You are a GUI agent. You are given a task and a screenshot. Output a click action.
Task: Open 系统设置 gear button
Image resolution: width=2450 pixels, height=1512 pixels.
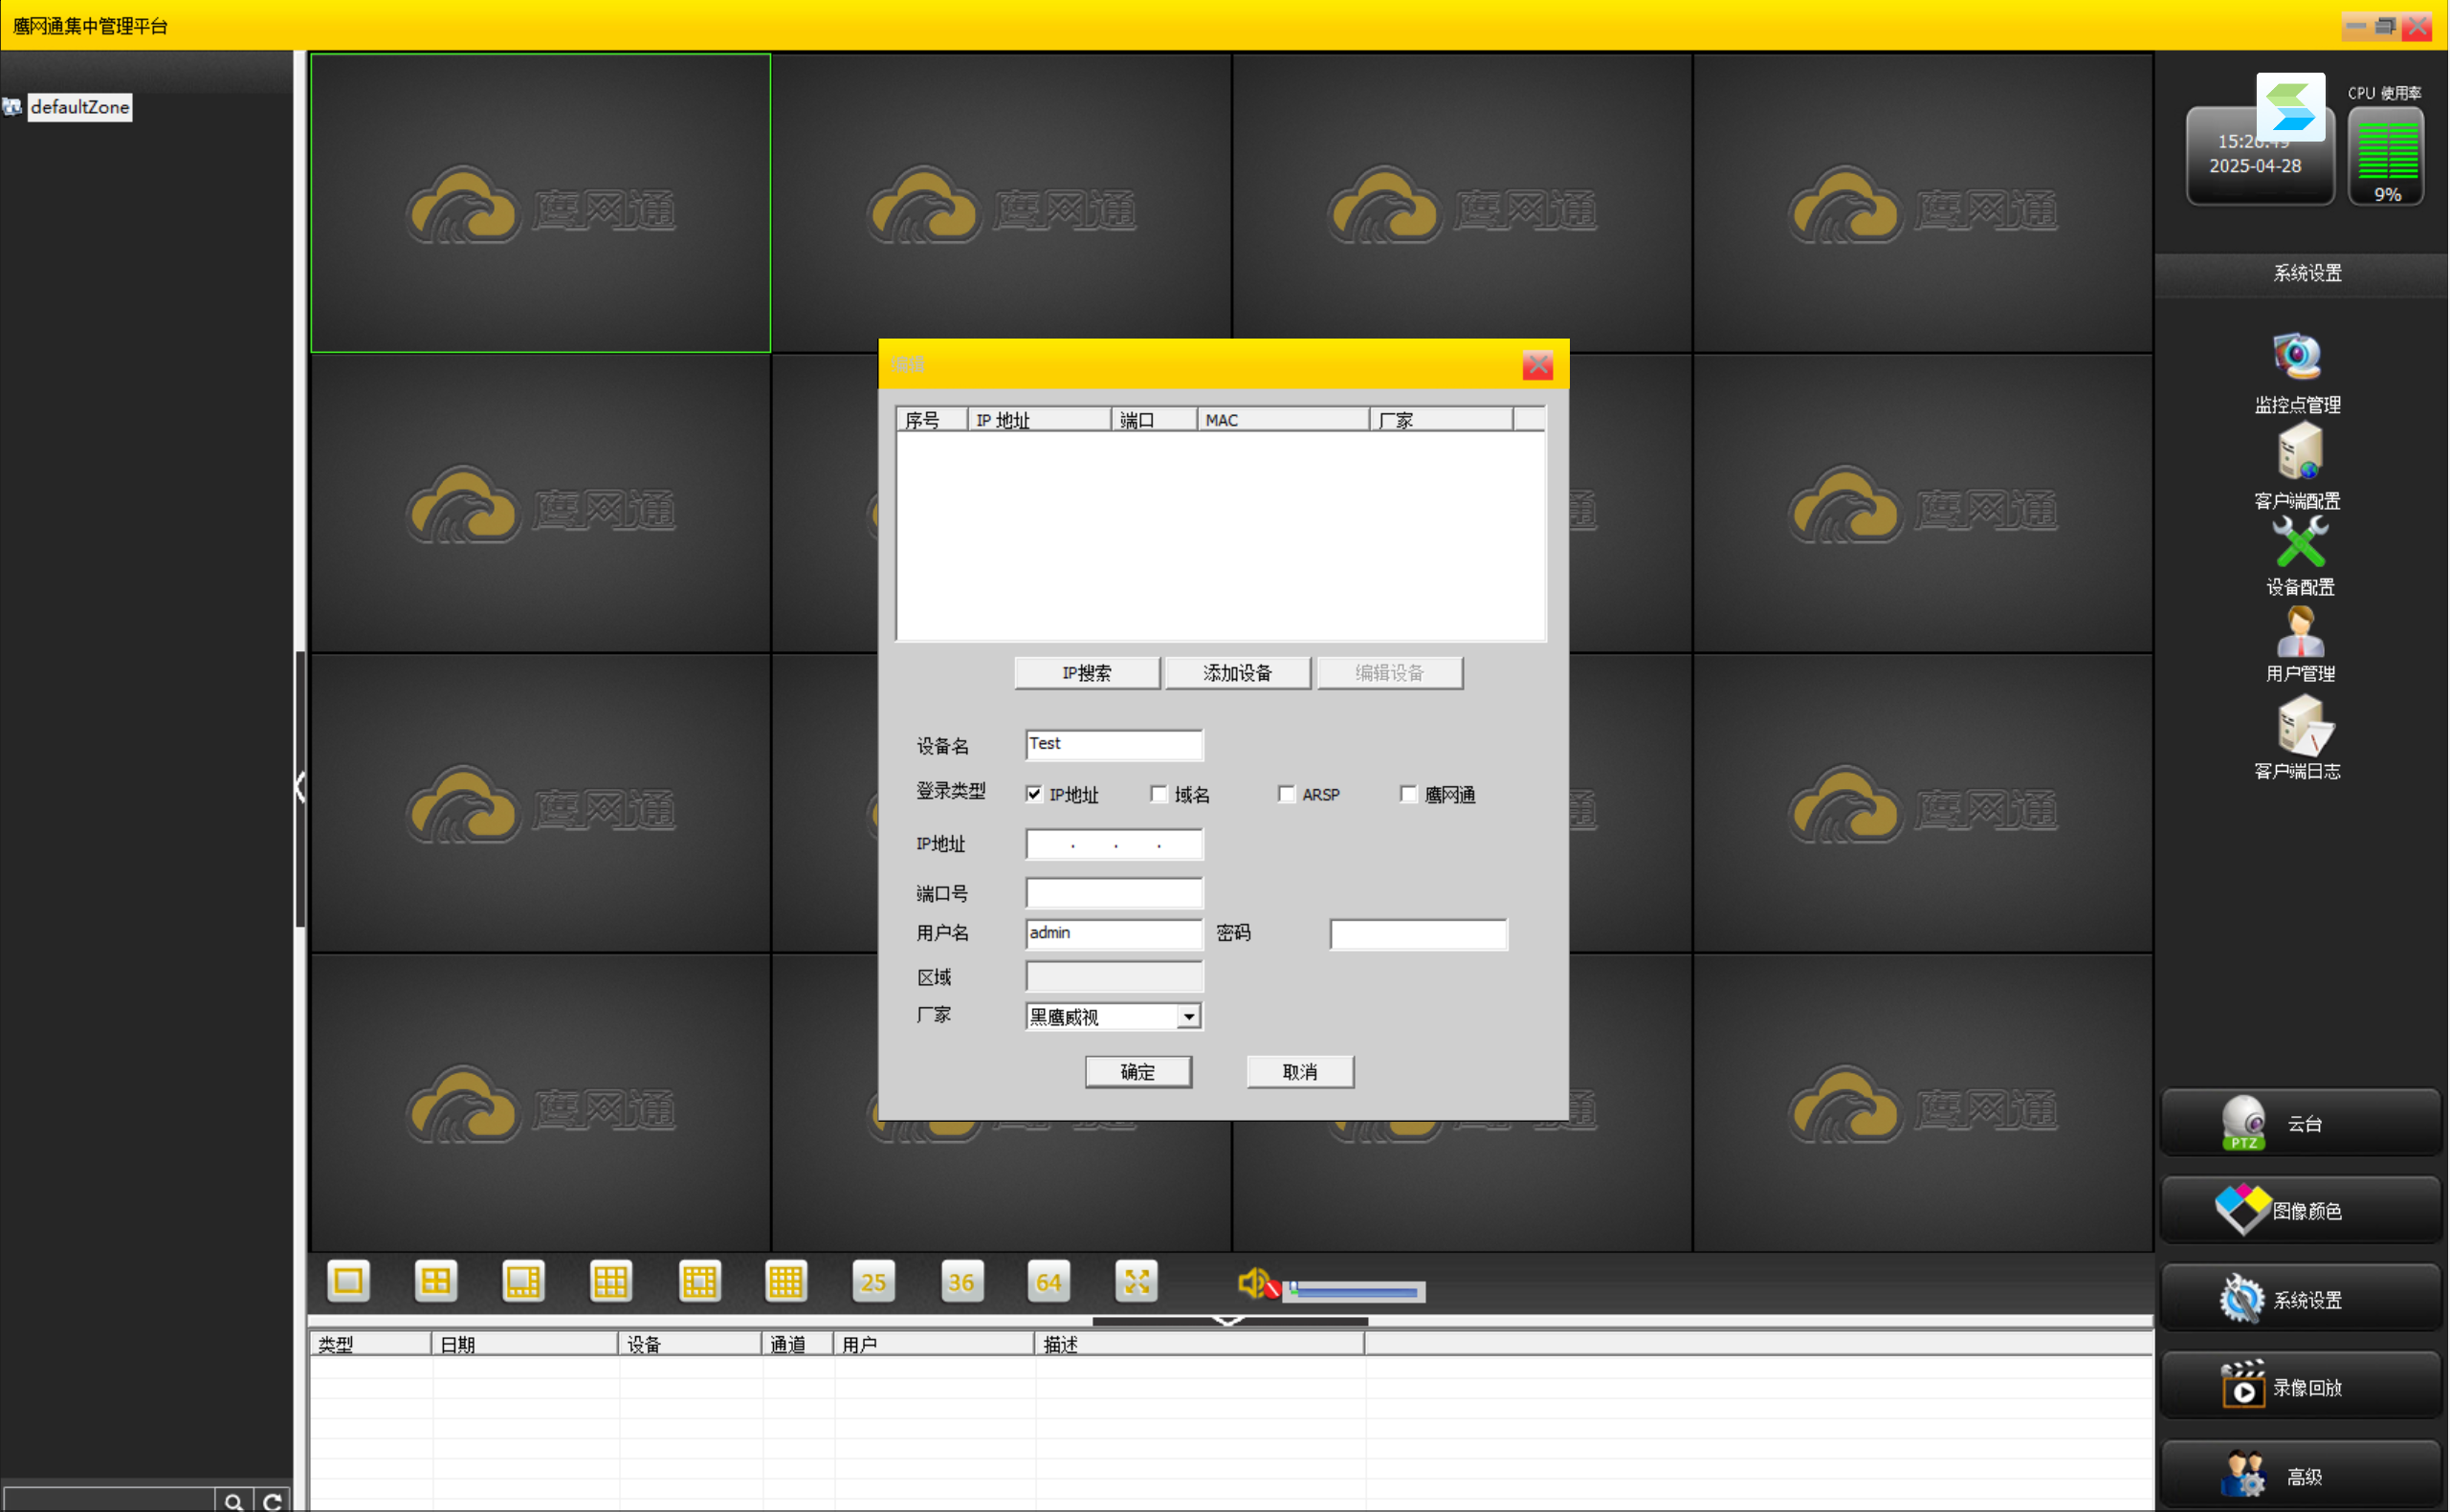pos(2301,1299)
